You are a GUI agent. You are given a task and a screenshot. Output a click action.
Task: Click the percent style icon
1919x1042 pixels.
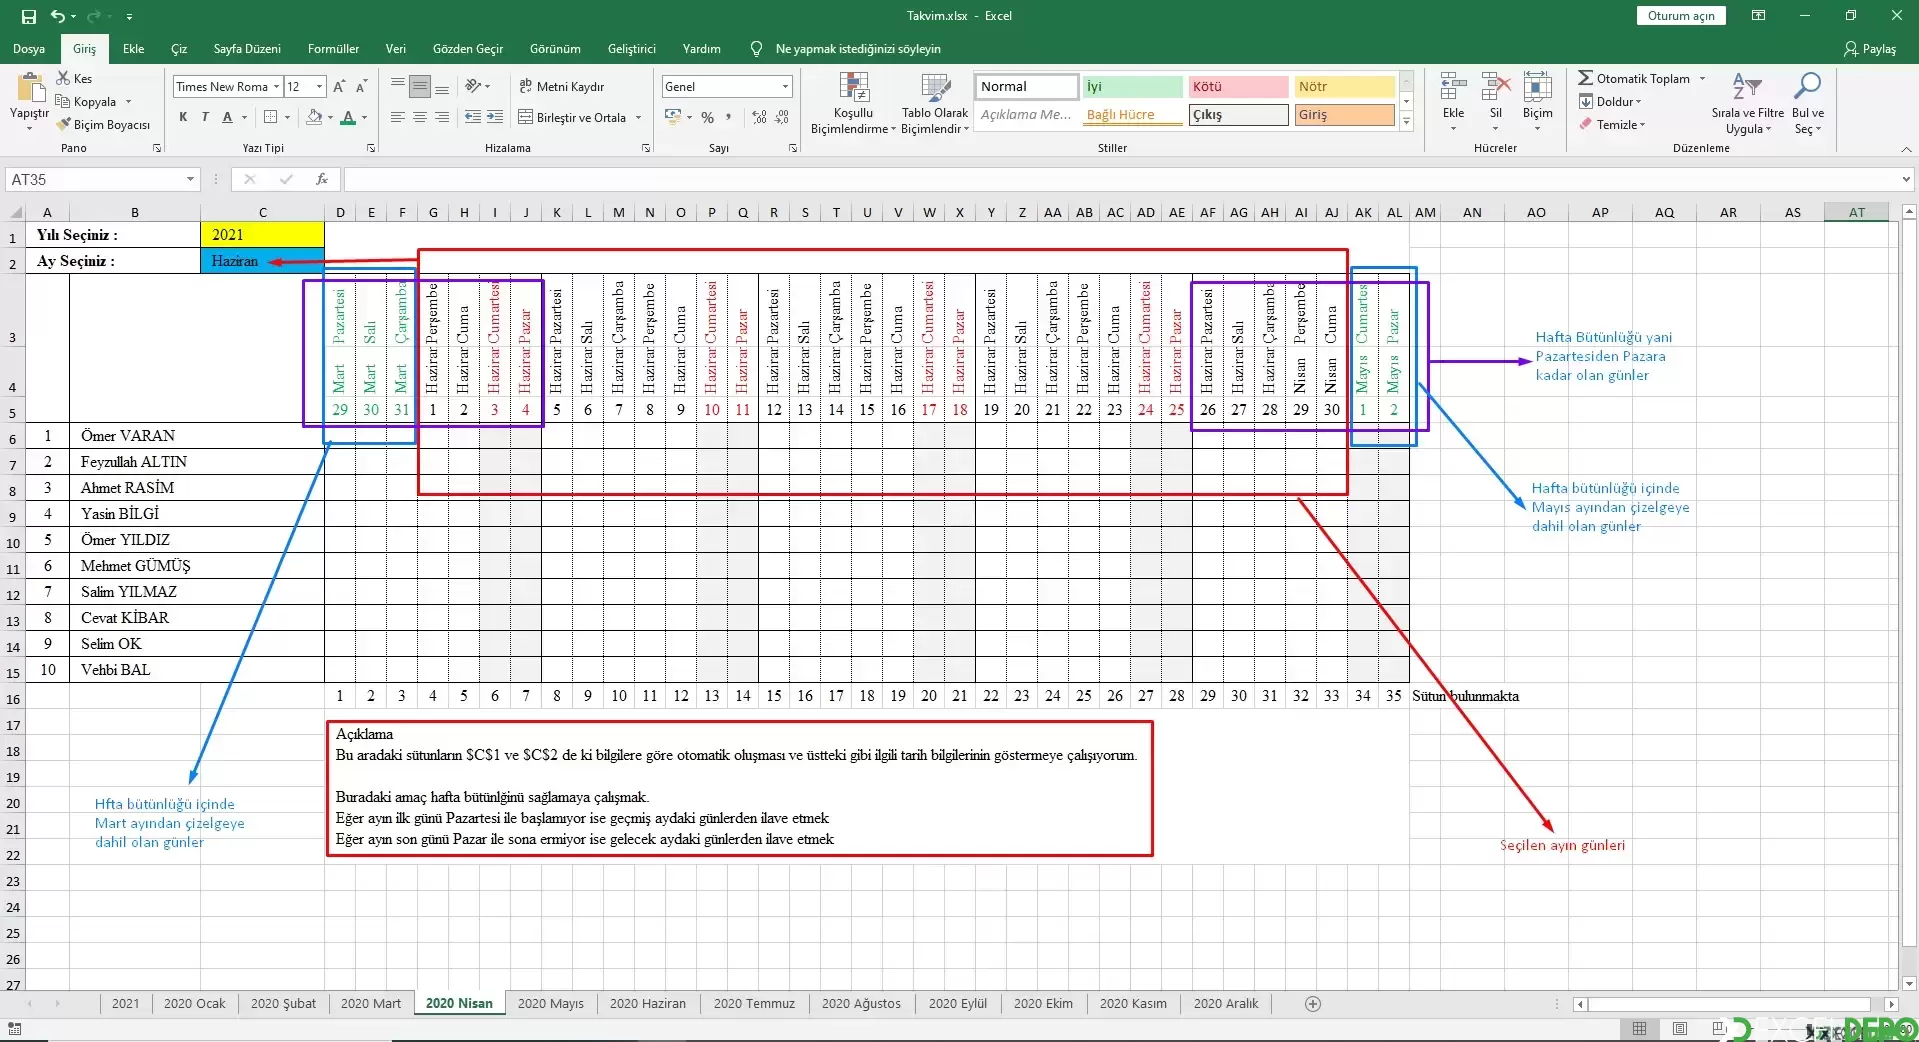pos(707,117)
